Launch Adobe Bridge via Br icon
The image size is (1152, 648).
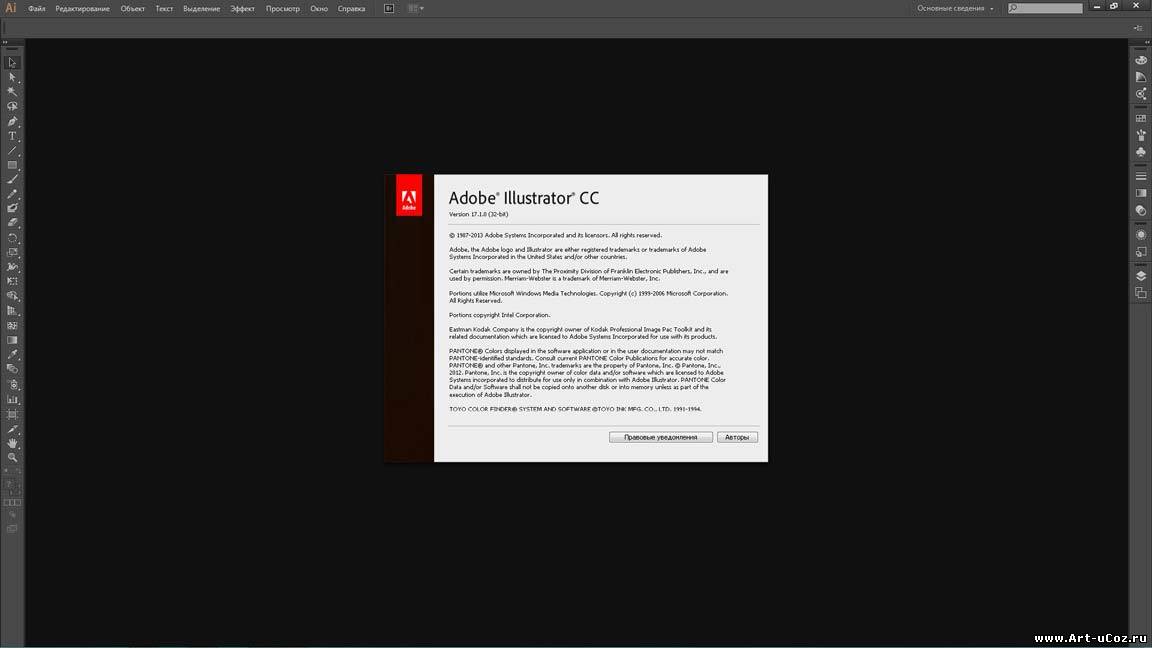pyautogui.click(x=389, y=8)
